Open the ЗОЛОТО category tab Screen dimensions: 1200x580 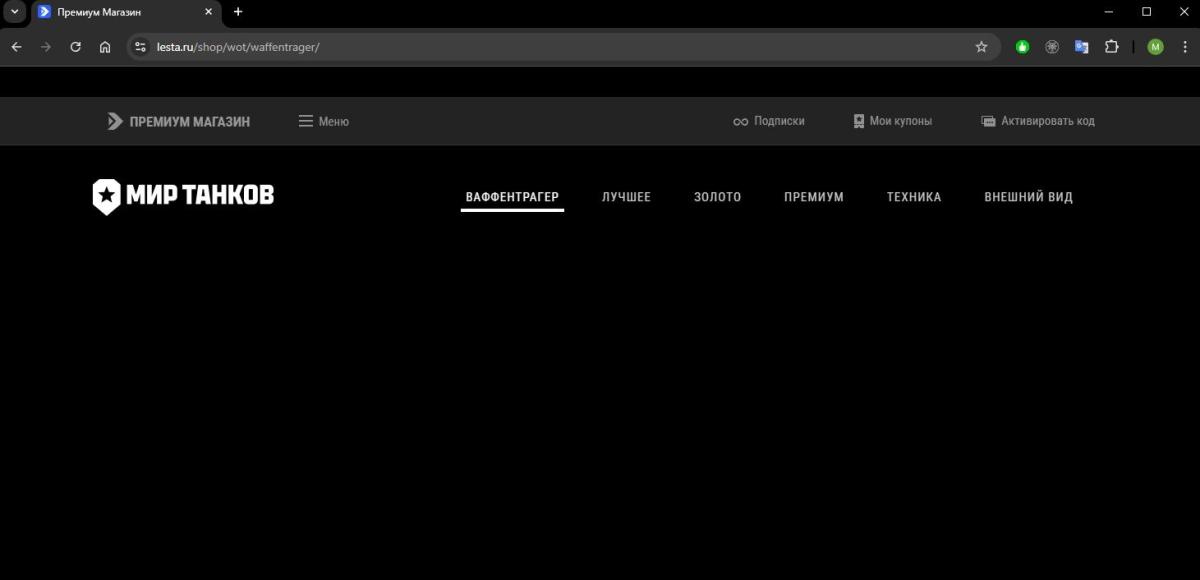tap(717, 197)
